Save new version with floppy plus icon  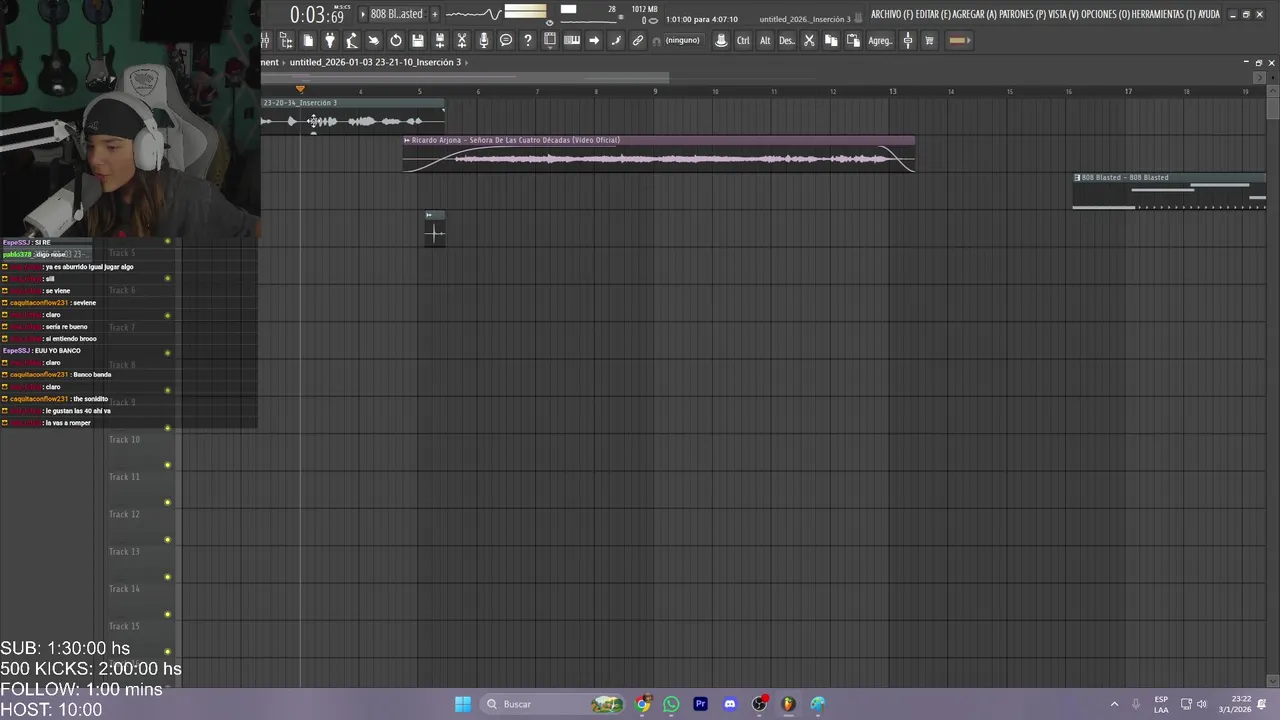[440, 40]
